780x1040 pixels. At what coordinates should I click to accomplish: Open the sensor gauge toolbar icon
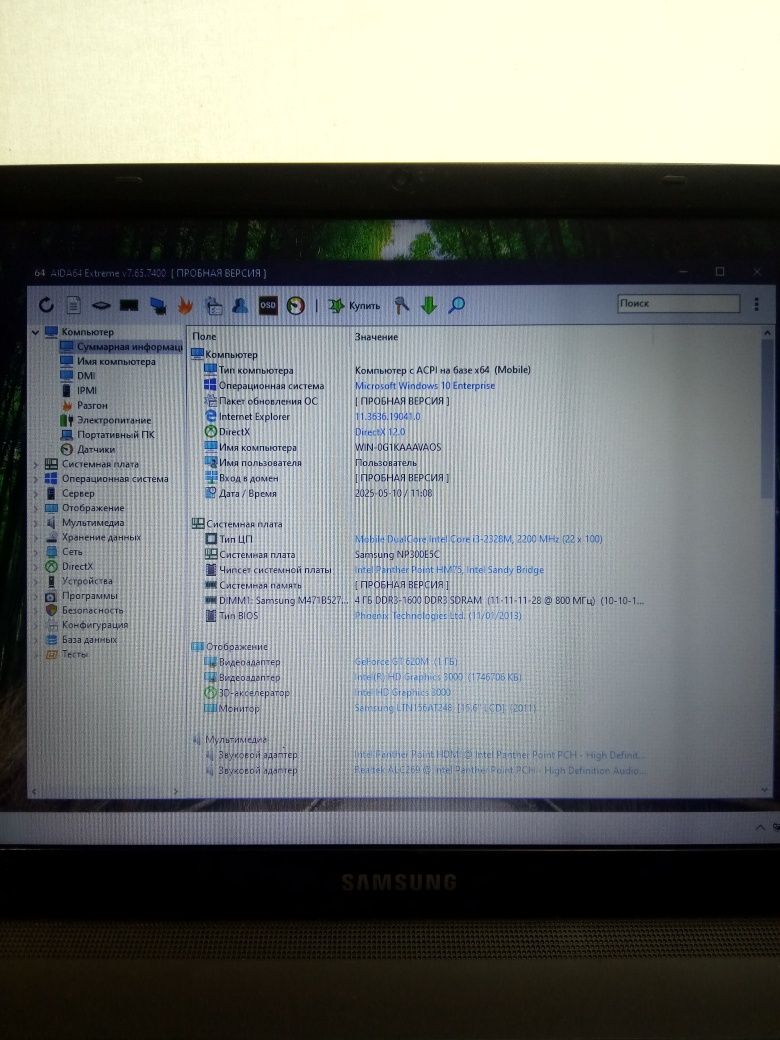point(296,305)
